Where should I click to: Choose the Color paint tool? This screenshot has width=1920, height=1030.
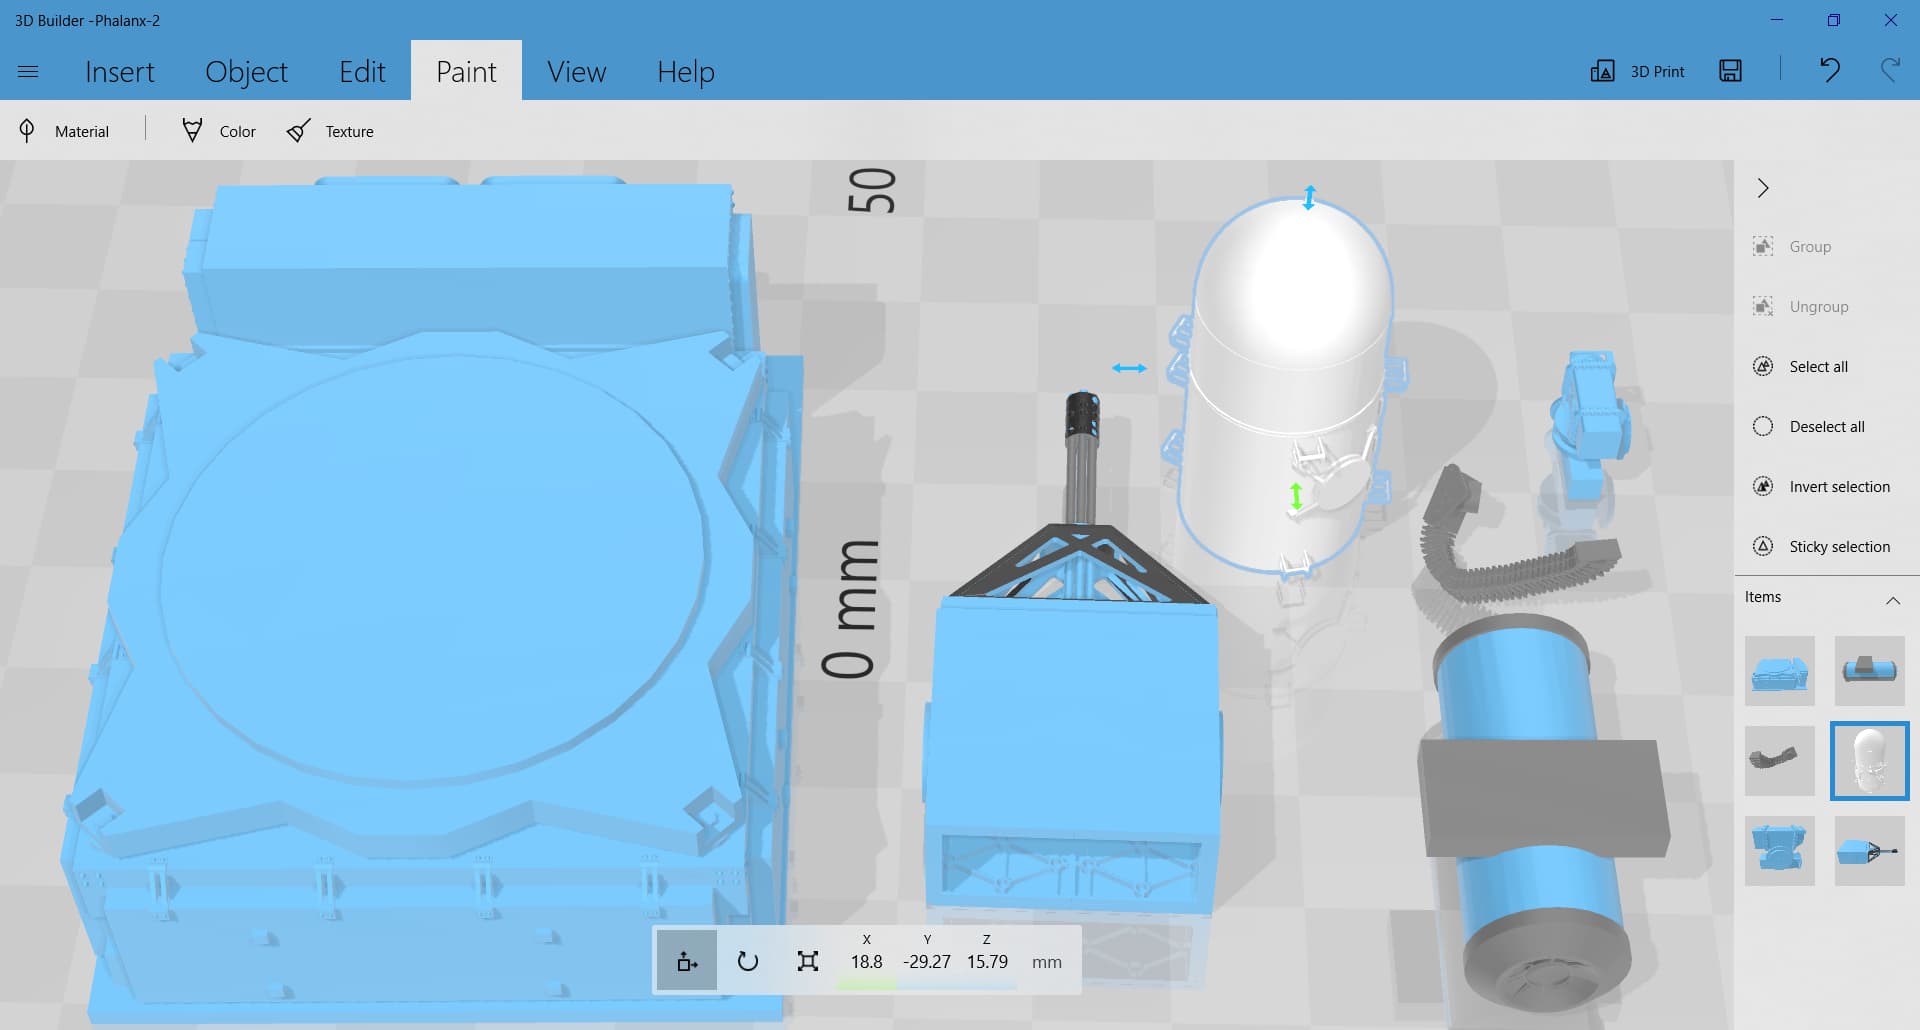pyautogui.click(x=219, y=131)
